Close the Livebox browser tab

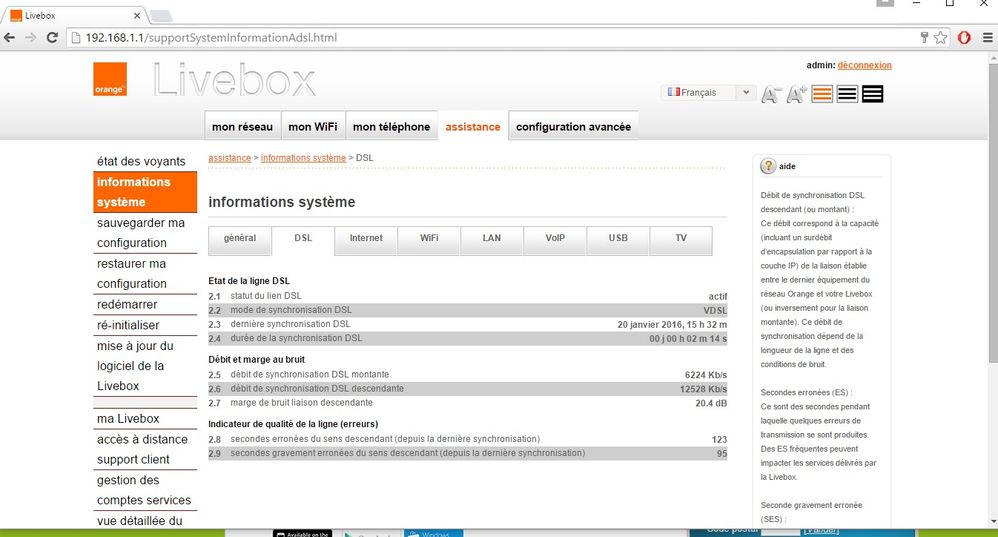[x=137, y=15]
